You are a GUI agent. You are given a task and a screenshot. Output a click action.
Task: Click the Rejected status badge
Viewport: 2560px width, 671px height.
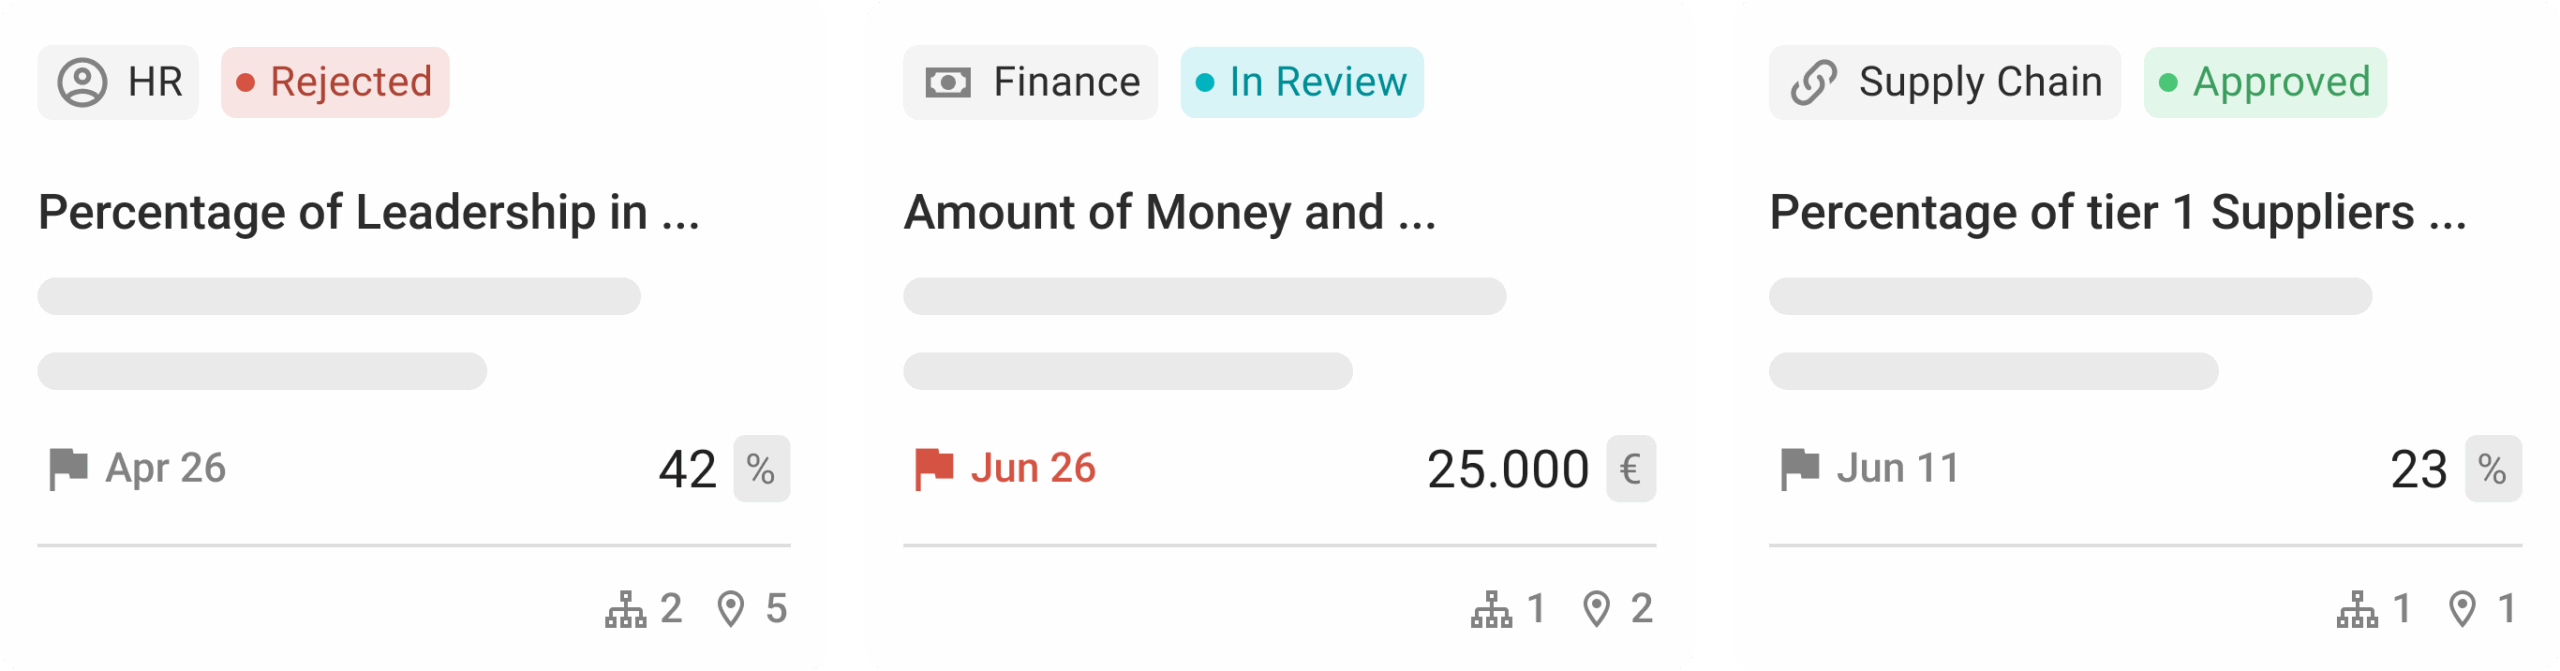335,82
